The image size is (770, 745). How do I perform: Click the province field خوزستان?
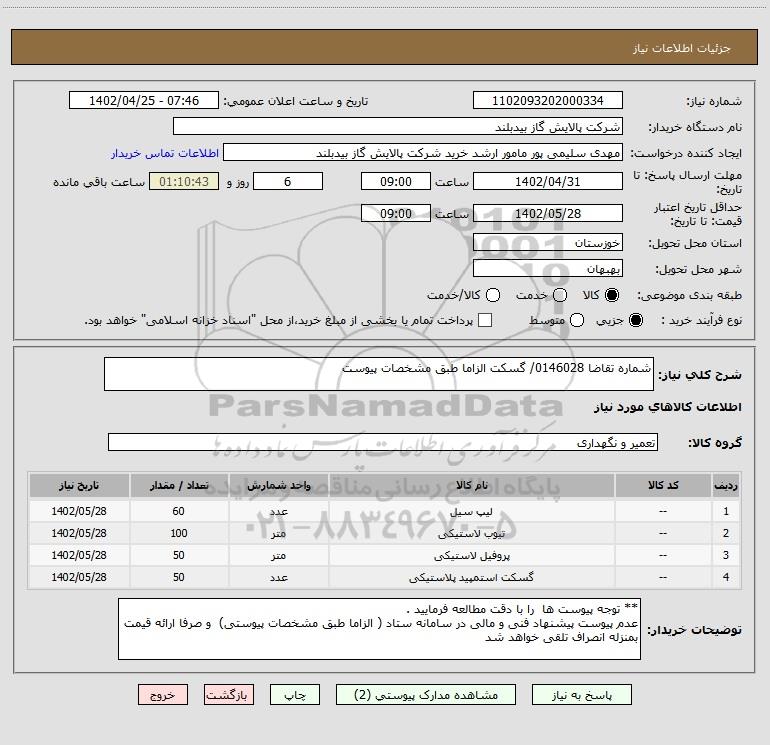[x=548, y=242]
